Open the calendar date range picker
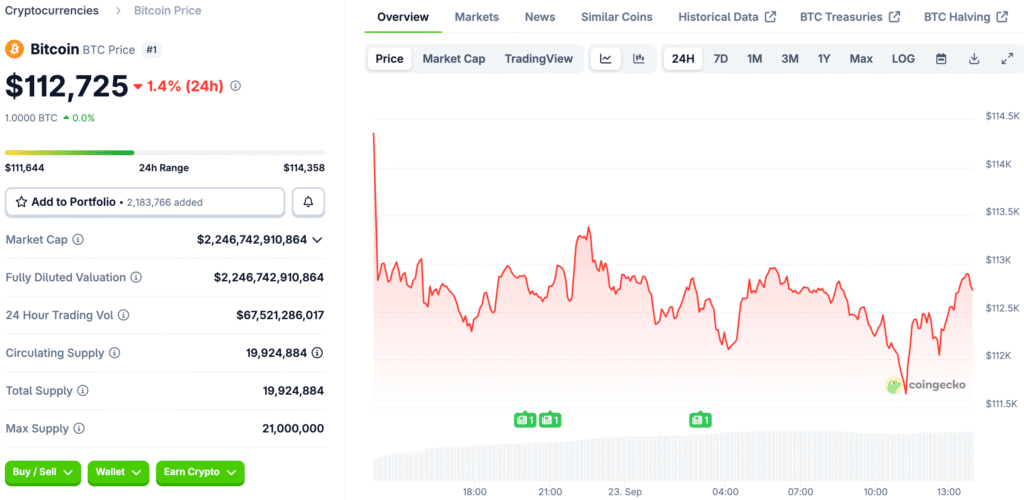 tap(941, 59)
